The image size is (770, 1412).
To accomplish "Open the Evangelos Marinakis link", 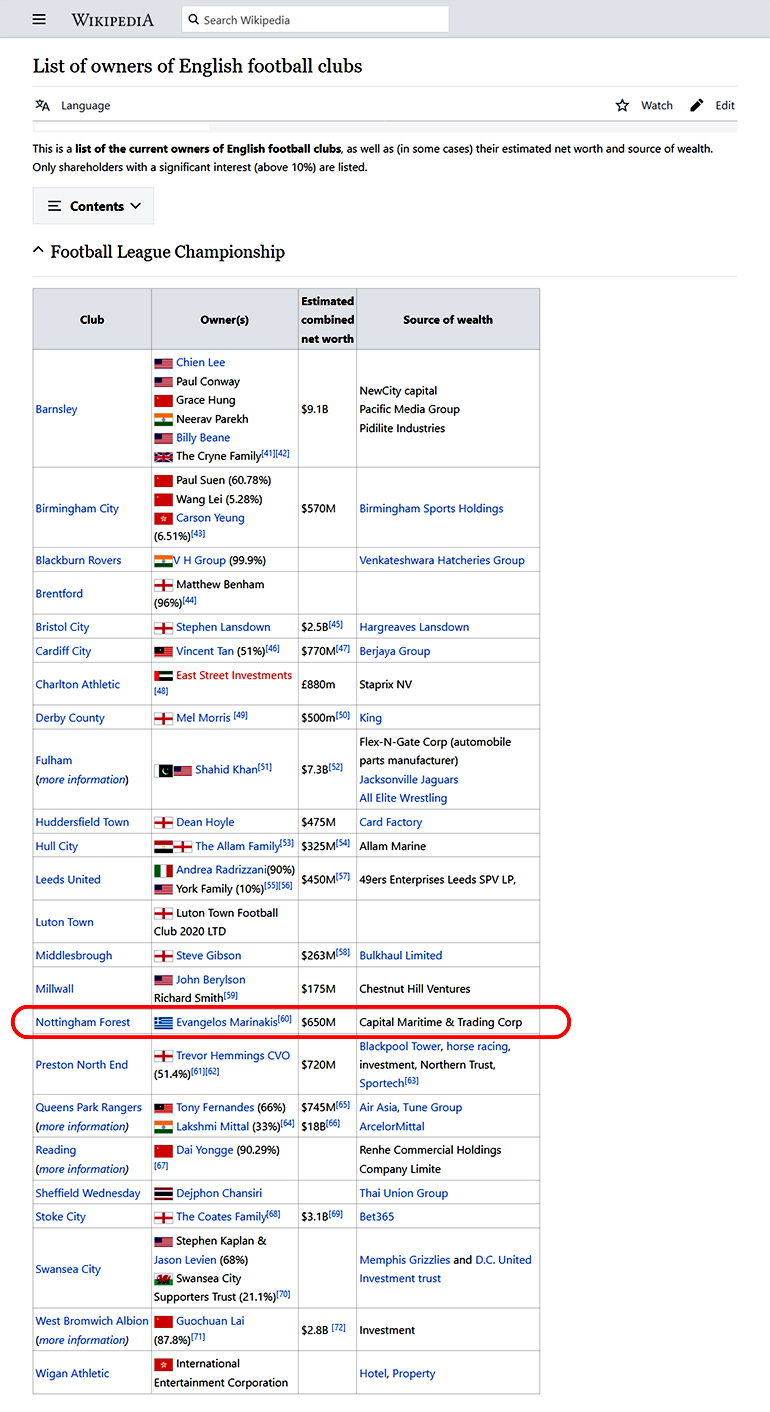I will point(226,1022).
